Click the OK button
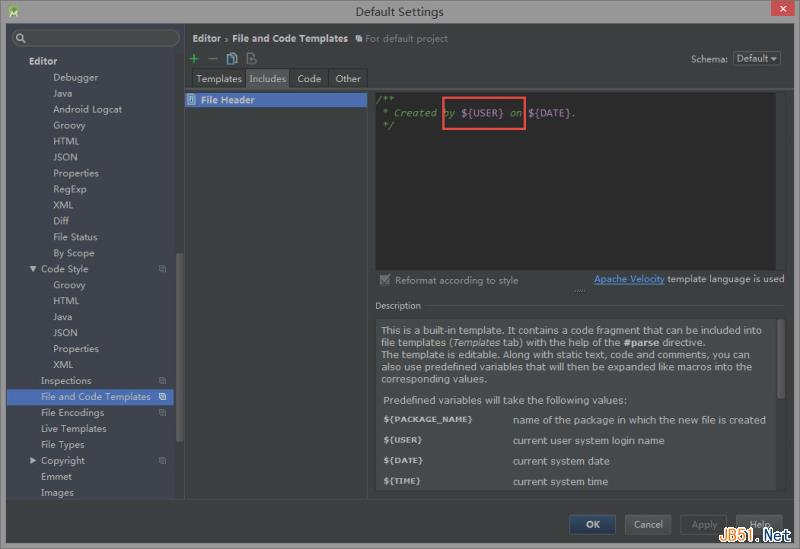The image size is (800, 549). tap(592, 525)
